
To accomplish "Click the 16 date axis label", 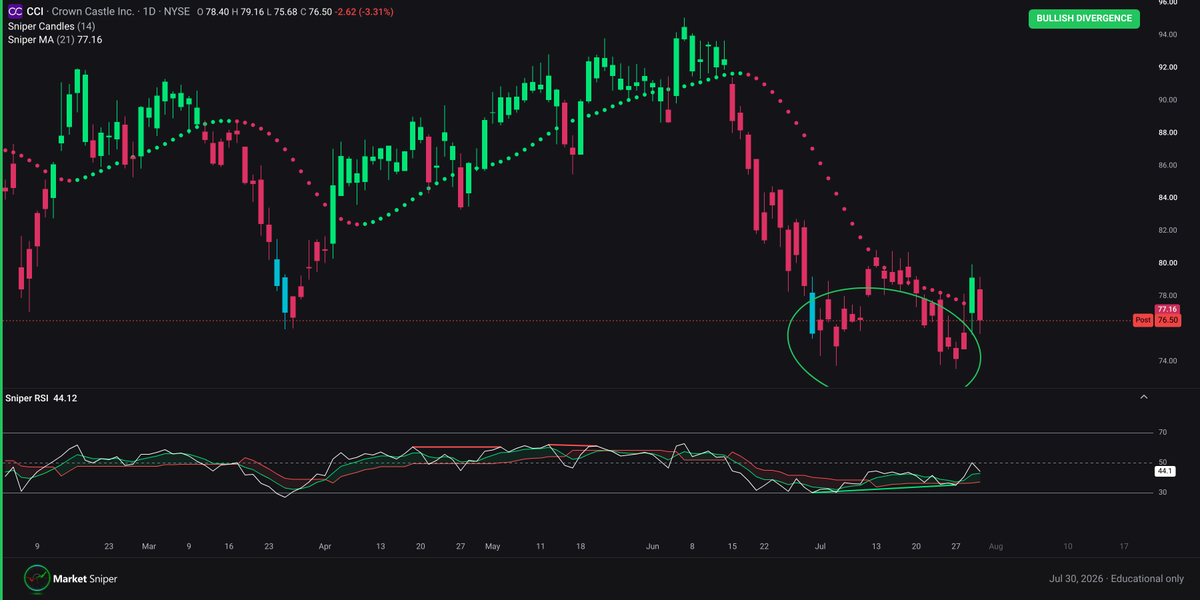I will pyautogui.click(x=229, y=547).
